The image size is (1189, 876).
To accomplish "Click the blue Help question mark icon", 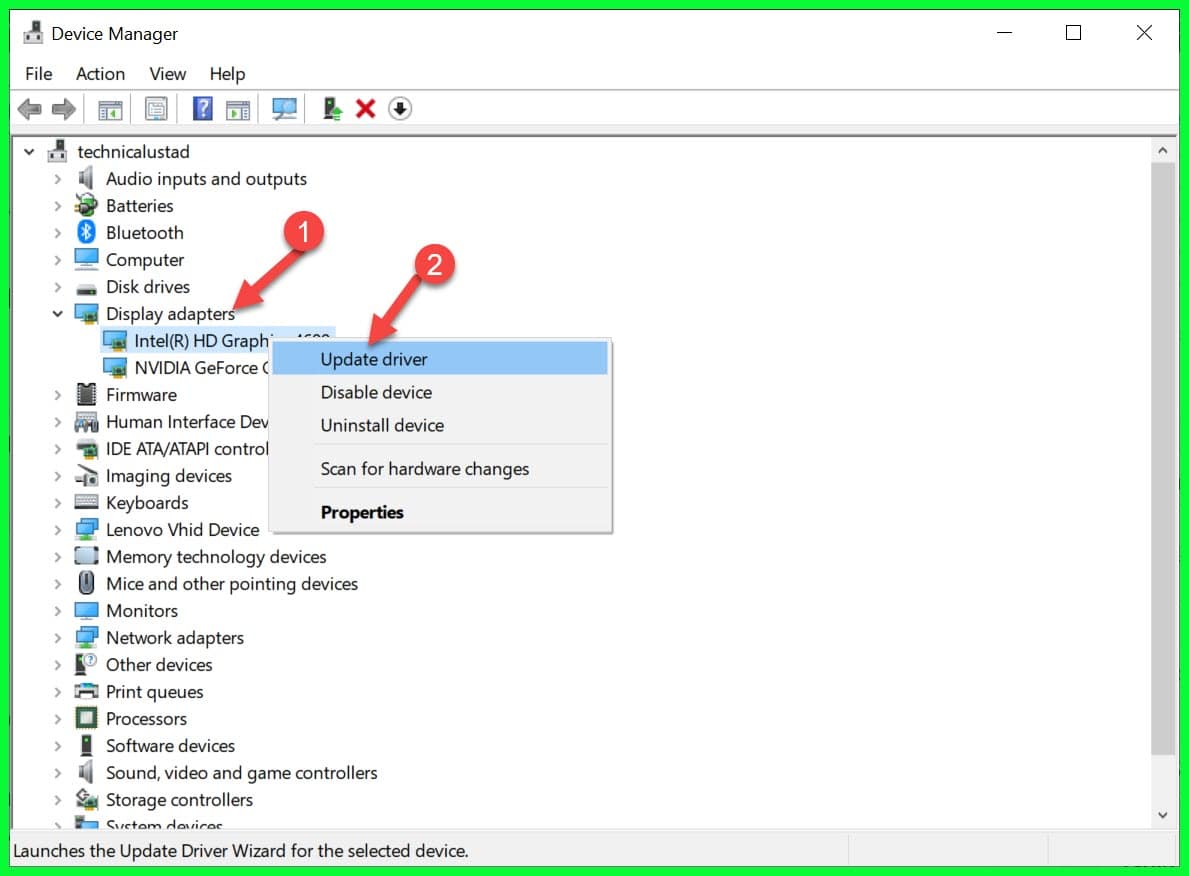I will tap(203, 109).
